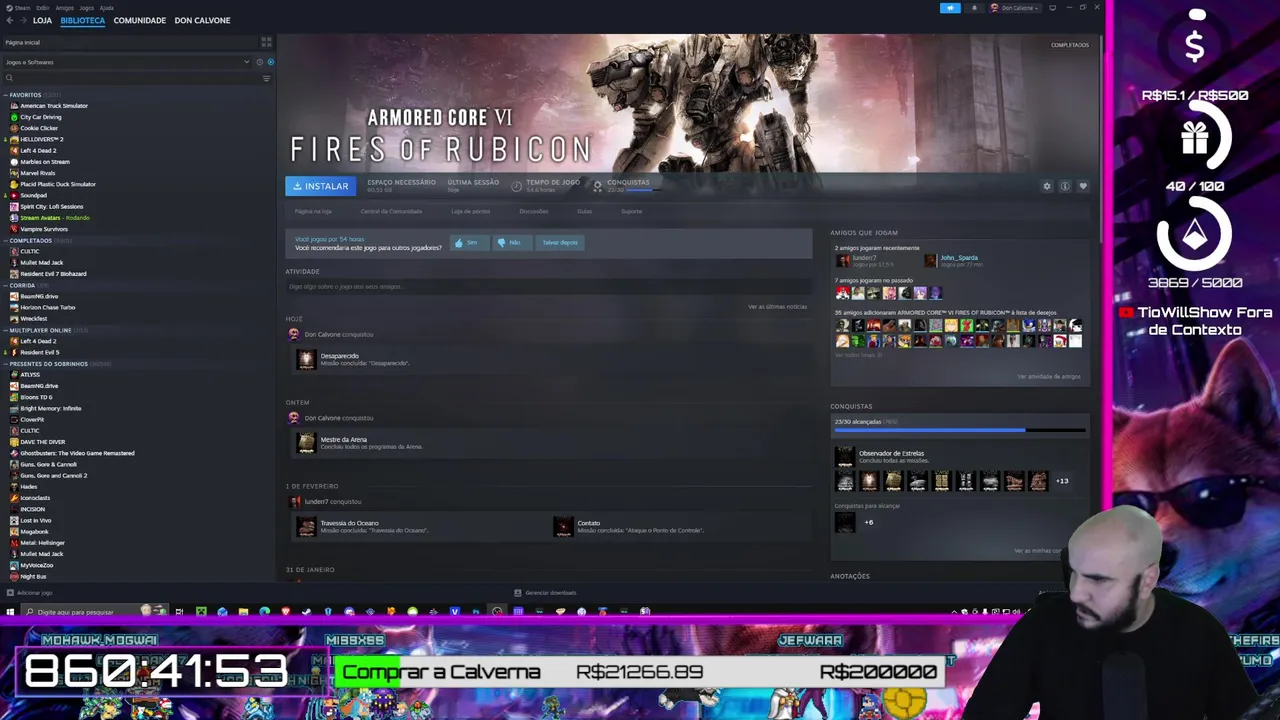Click friend John_Sparda's name
The height and width of the screenshot is (720, 1280).
(x=959, y=258)
